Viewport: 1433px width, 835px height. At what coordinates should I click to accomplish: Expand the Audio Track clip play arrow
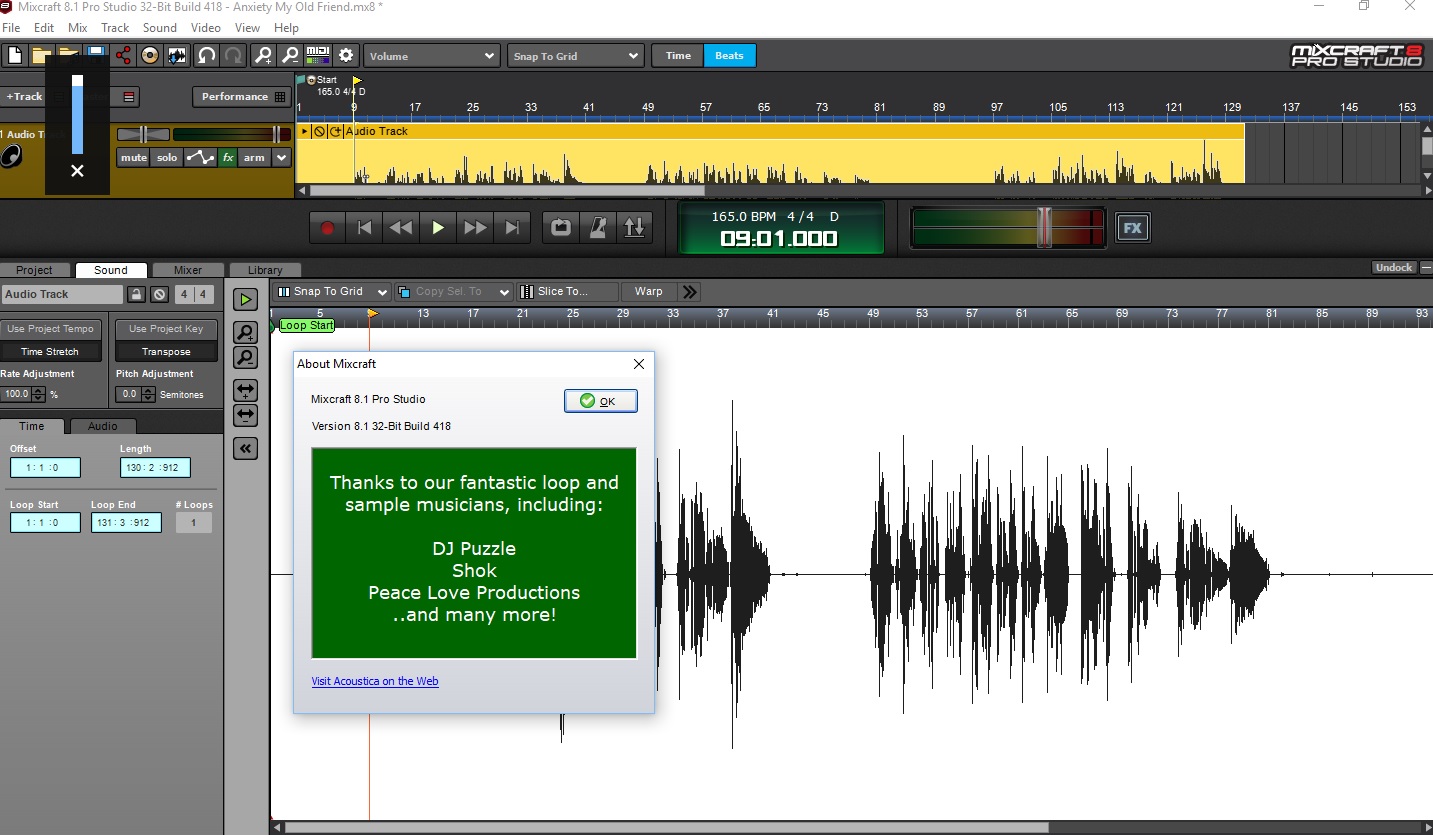coord(305,131)
